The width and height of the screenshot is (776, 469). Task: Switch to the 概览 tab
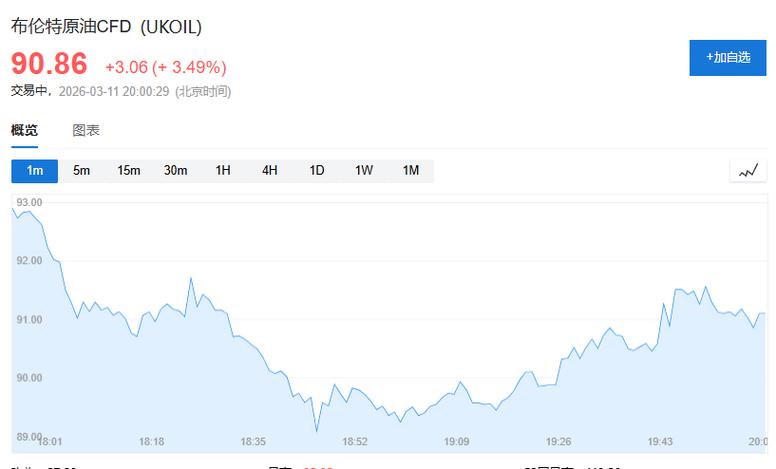pyautogui.click(x=24, y=131)
